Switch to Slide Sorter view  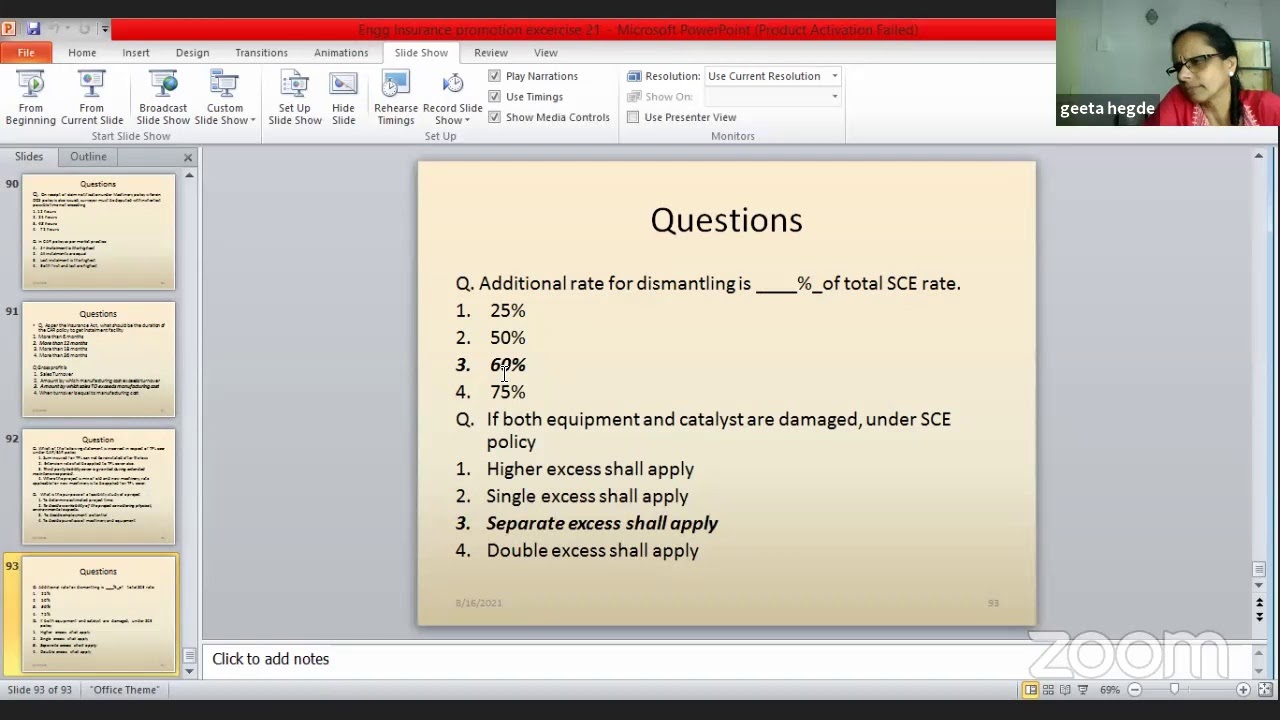[1048, 689]
